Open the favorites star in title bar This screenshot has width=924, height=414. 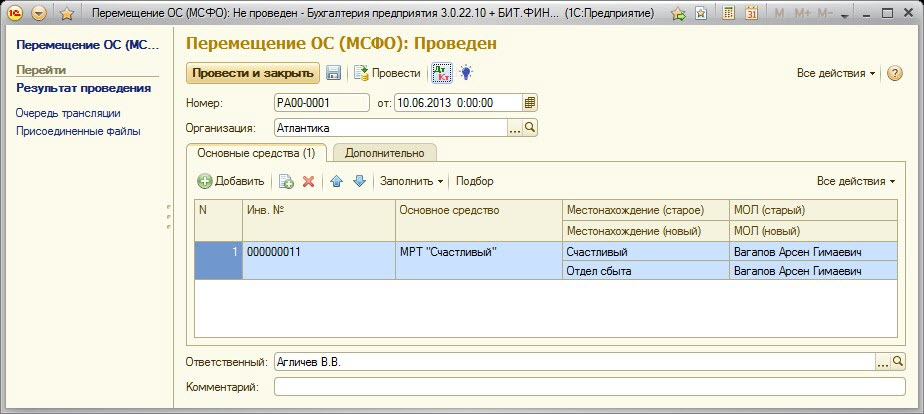point(67,14)
